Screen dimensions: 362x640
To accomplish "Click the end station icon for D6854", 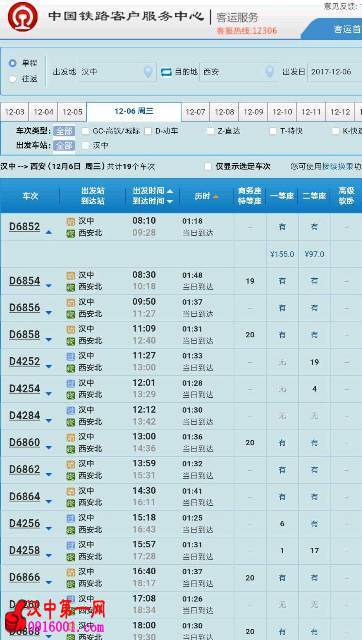I will [71, 287].
